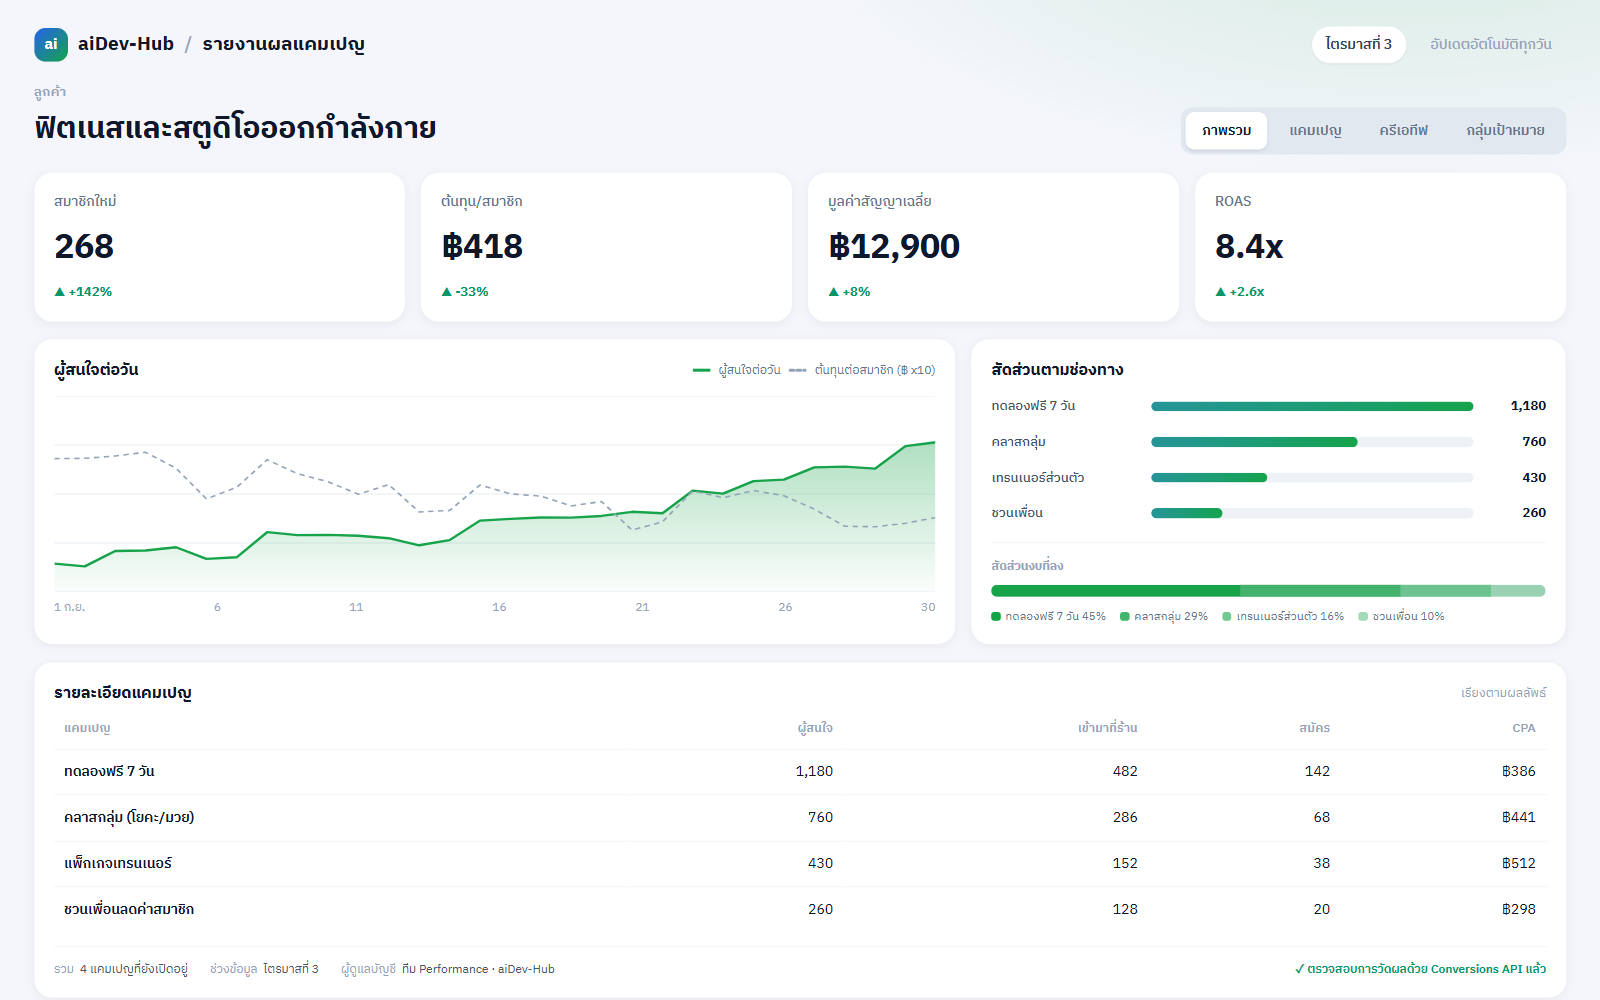This screenshot has width=1600, height=1000.
Task: Click the ผู้สนใจ column header
Action: point(815,728)
